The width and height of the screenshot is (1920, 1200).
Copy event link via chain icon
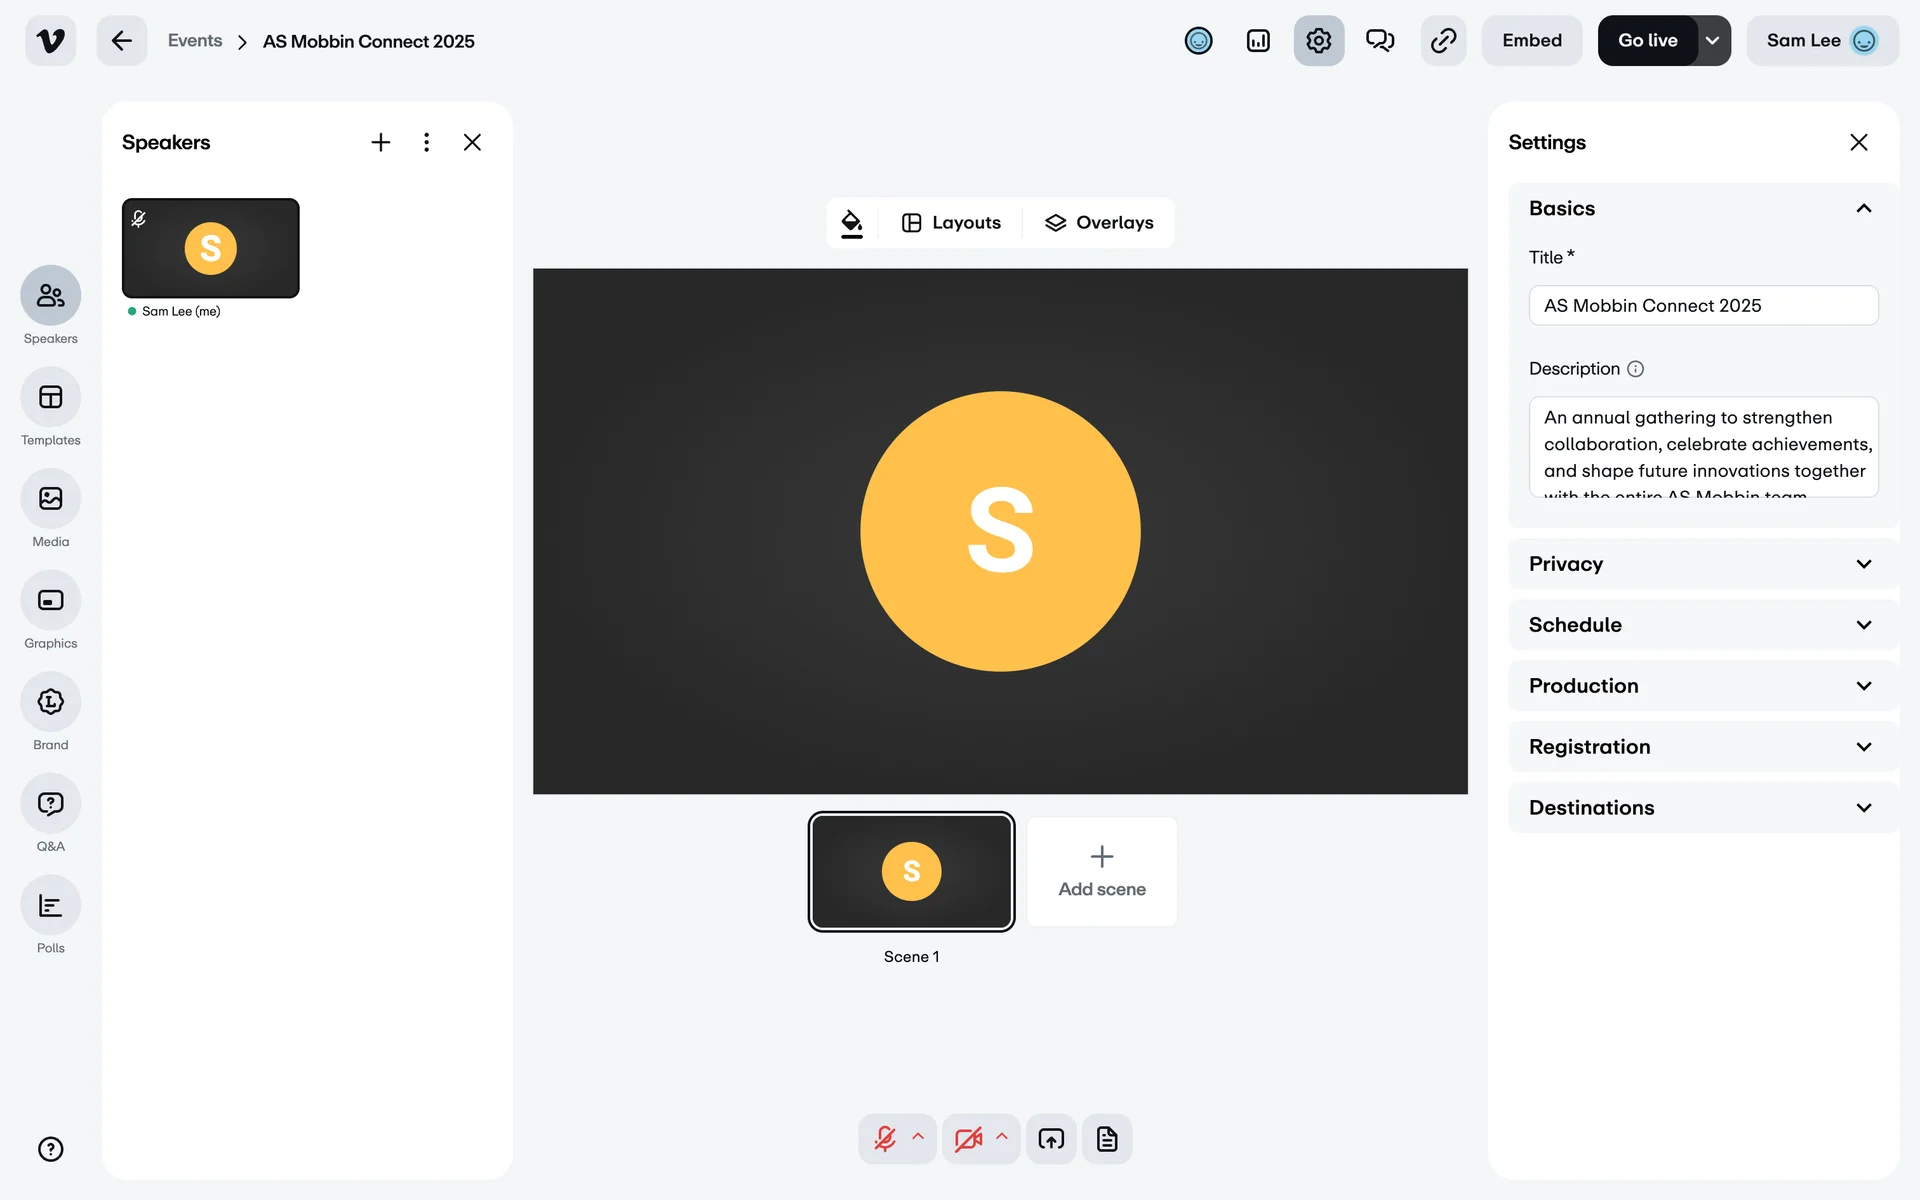tap(1443, 41)
